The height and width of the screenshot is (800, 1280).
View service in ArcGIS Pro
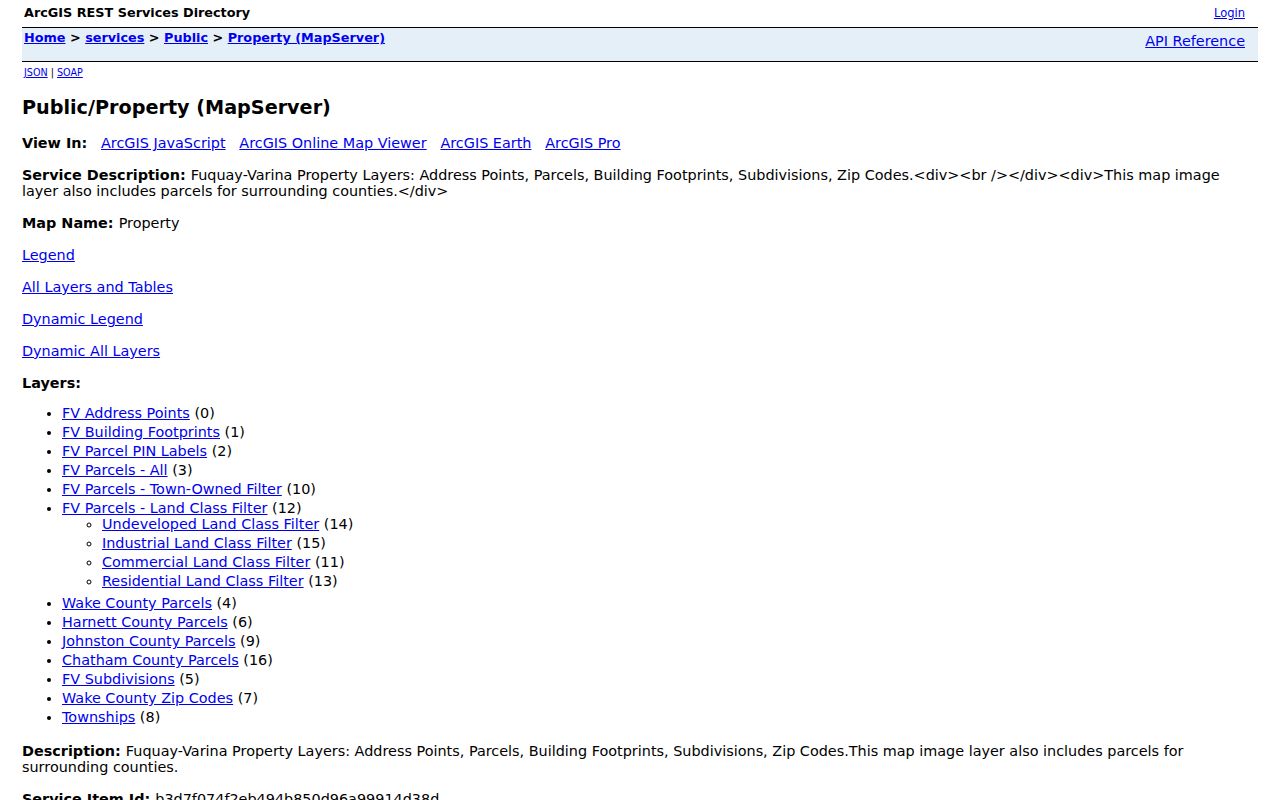[583, 143]
